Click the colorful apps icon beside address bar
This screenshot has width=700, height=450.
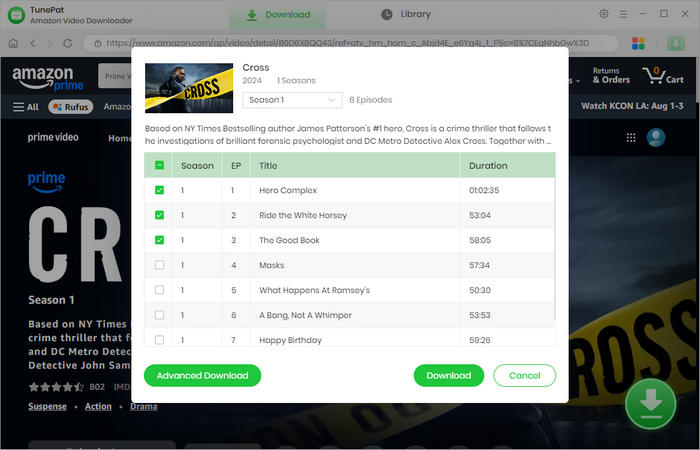(x=639, y=43)
